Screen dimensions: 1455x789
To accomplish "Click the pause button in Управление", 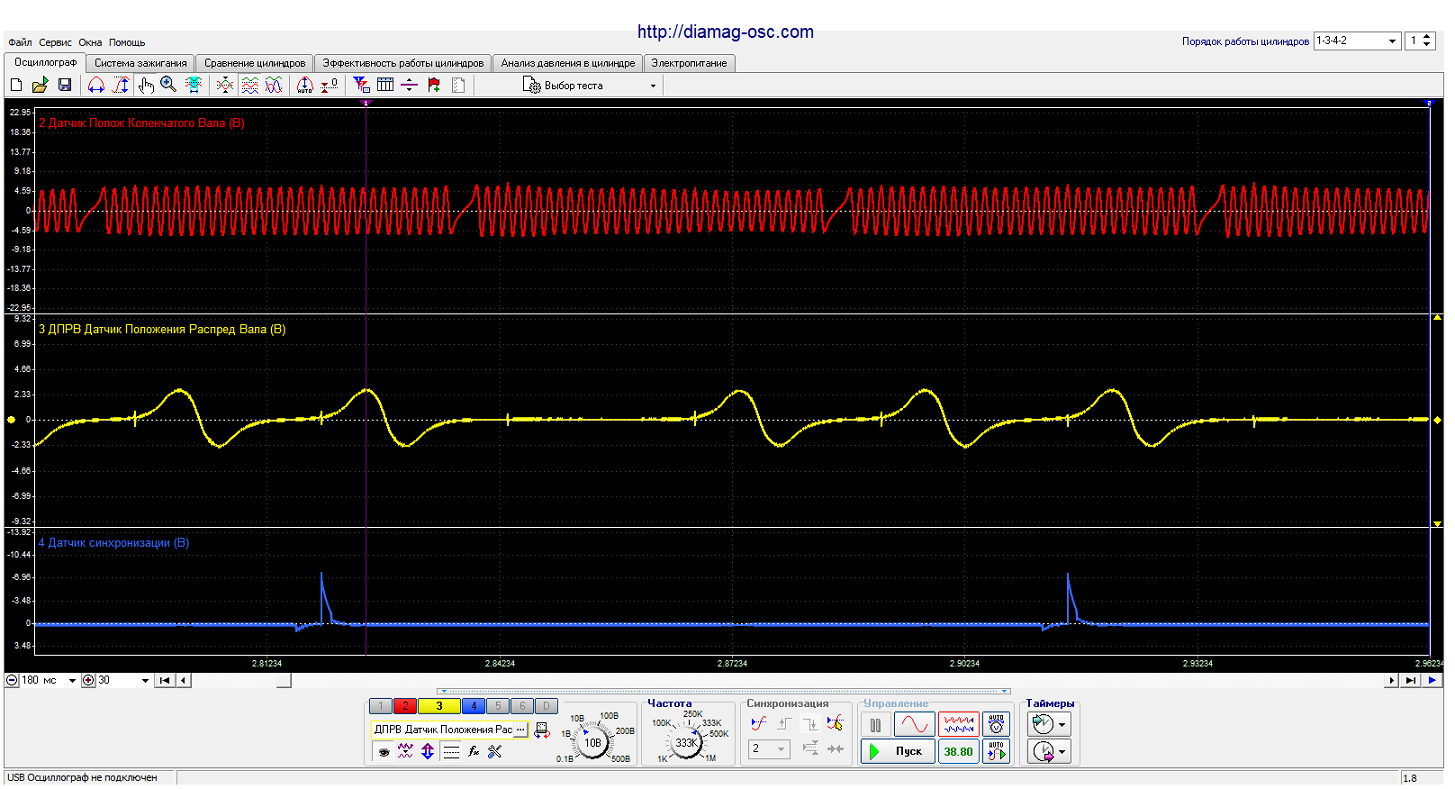I will pyautogui.click(x=875, y=725).
